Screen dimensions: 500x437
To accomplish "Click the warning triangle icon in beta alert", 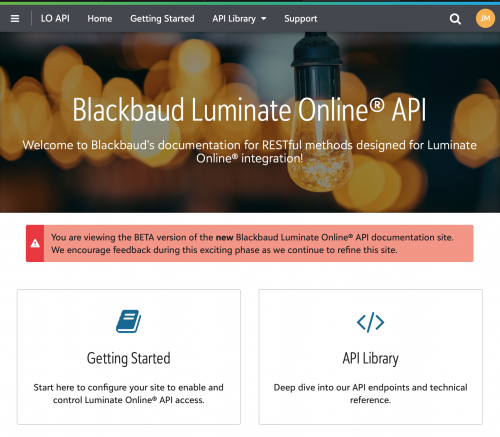I will tap(35, 243).
